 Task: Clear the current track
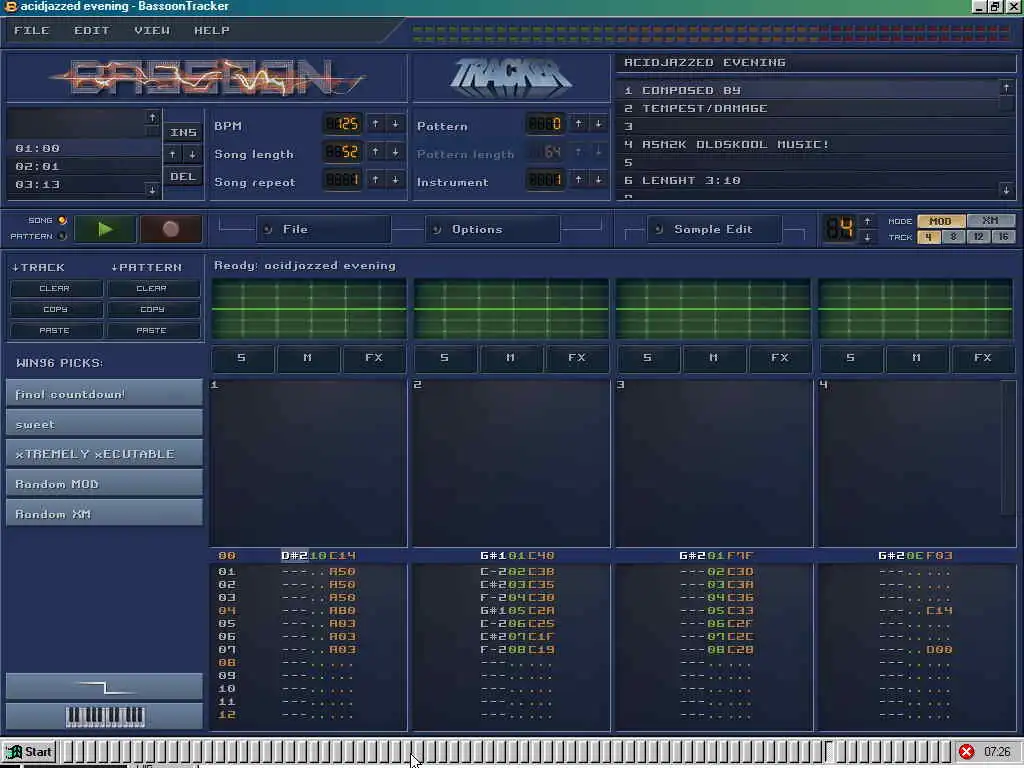(56, 289)
